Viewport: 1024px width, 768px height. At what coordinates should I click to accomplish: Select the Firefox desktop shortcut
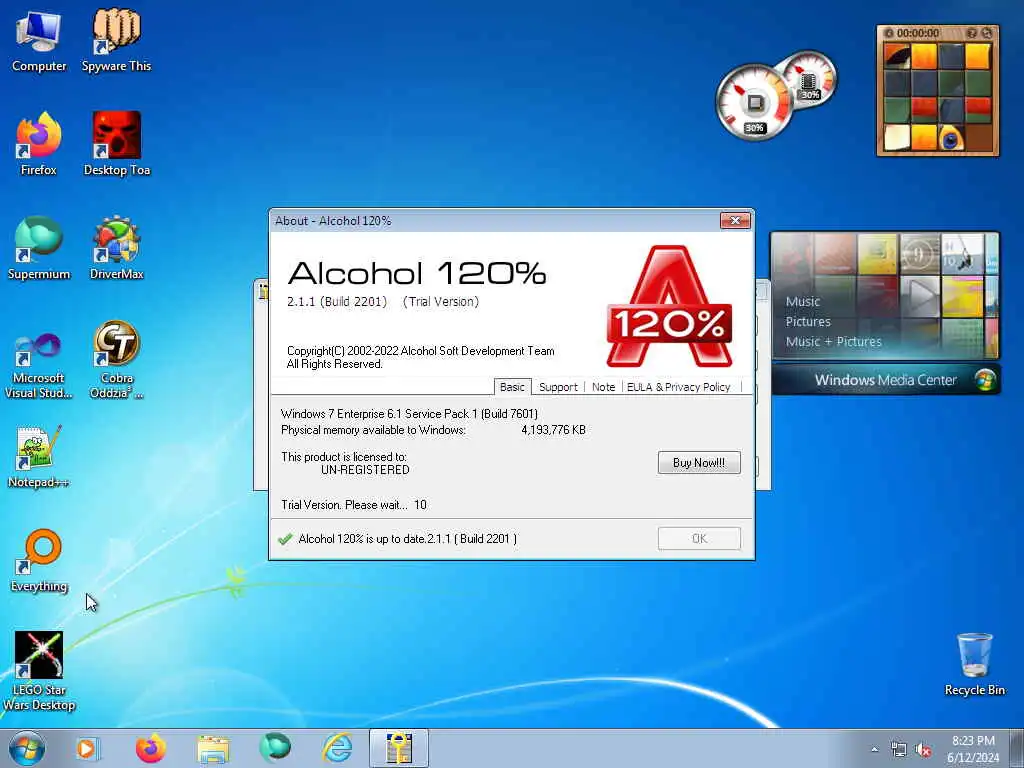(39, 144)
